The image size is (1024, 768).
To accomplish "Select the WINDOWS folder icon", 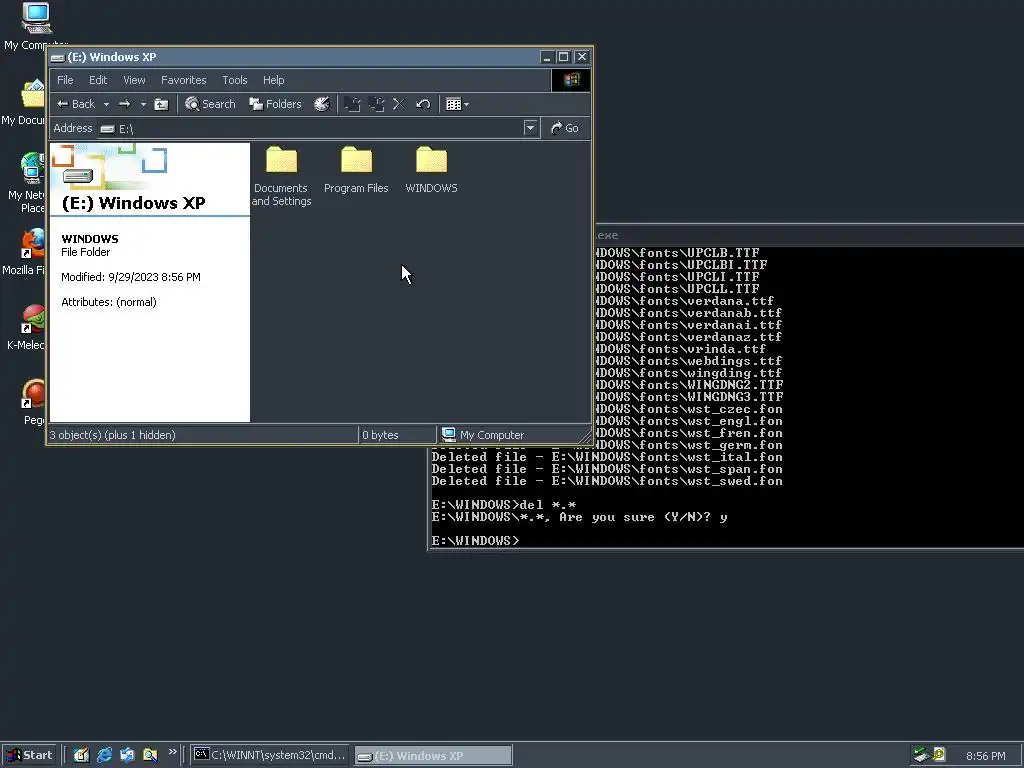I will (x=431, y=160).
